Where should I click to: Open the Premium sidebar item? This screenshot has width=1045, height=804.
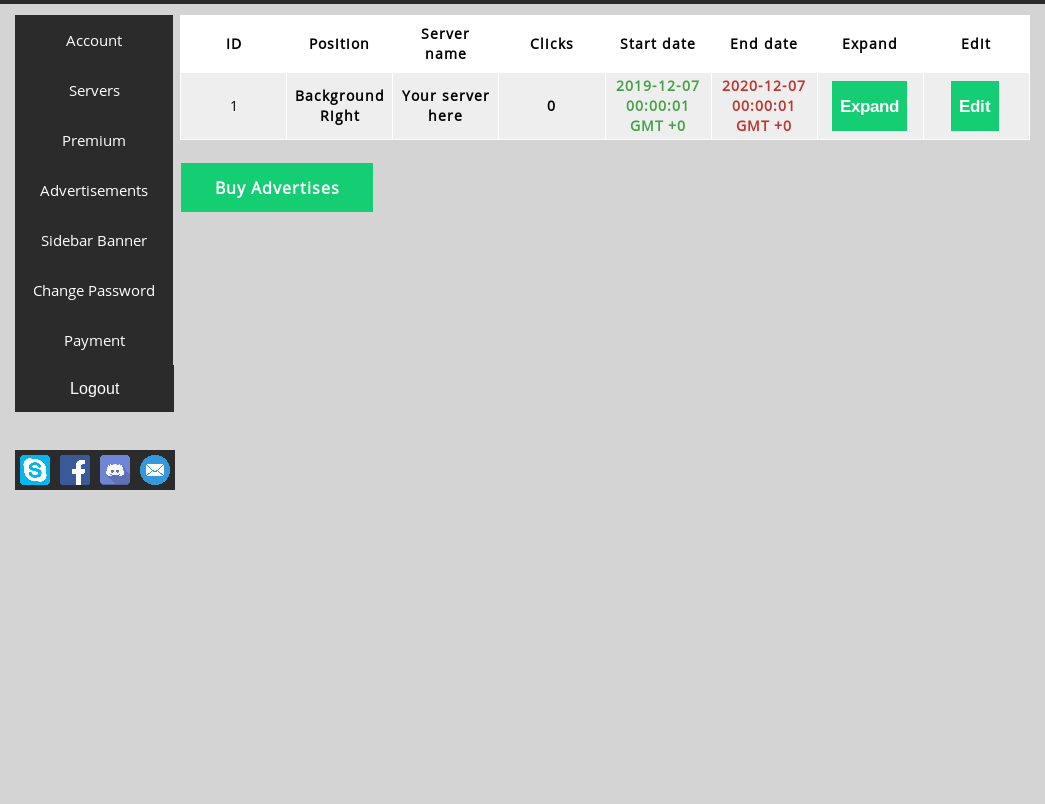point(94,141)
